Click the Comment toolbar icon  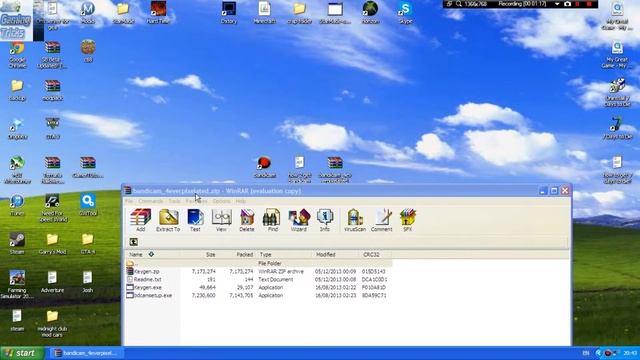click(x=382, y=220)
